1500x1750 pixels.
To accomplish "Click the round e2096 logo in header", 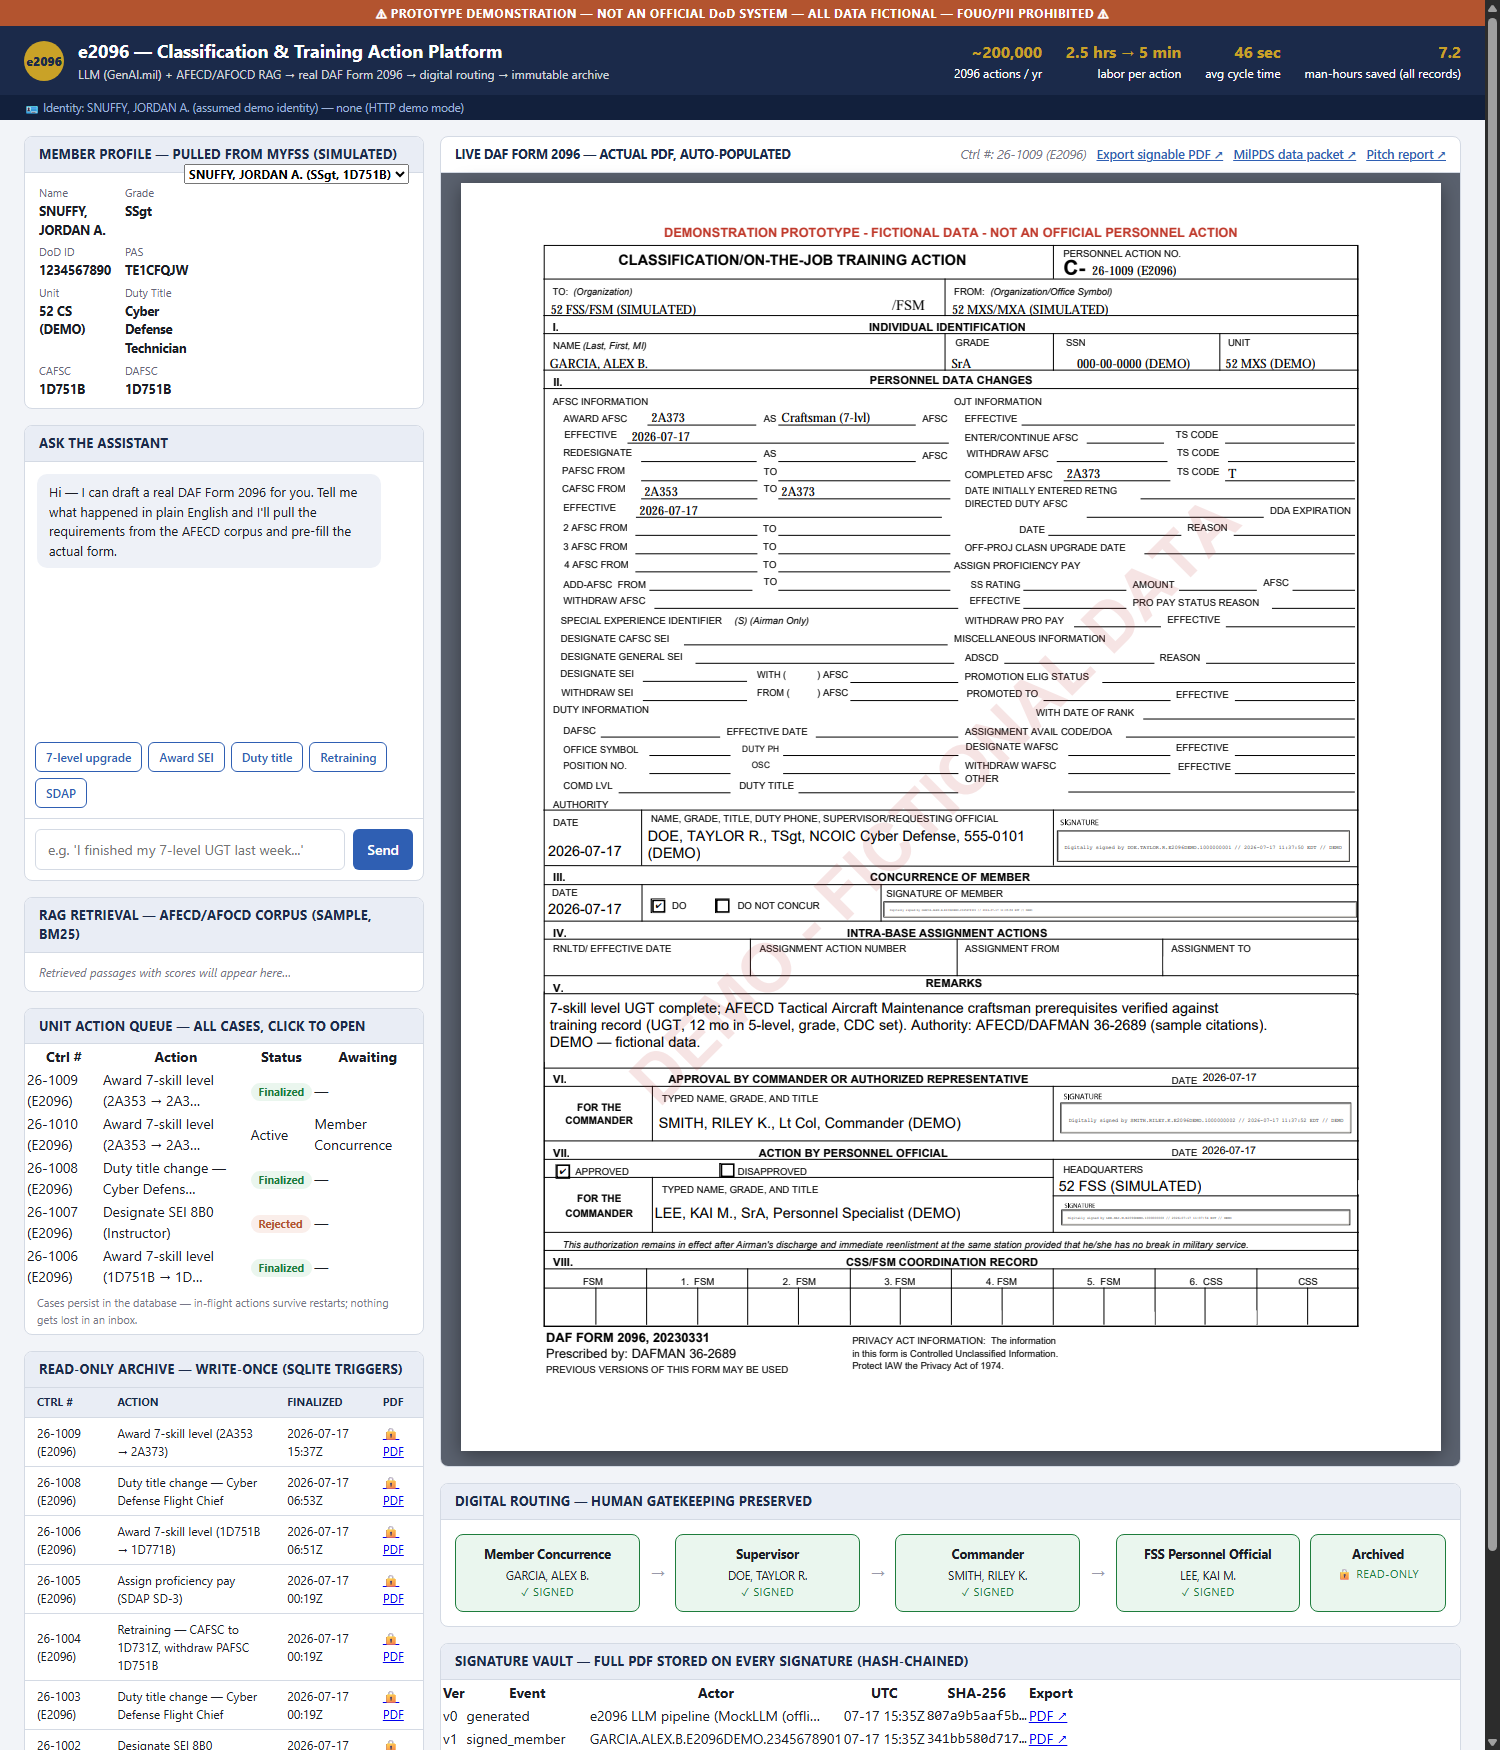I will click(x=44, y=61).
